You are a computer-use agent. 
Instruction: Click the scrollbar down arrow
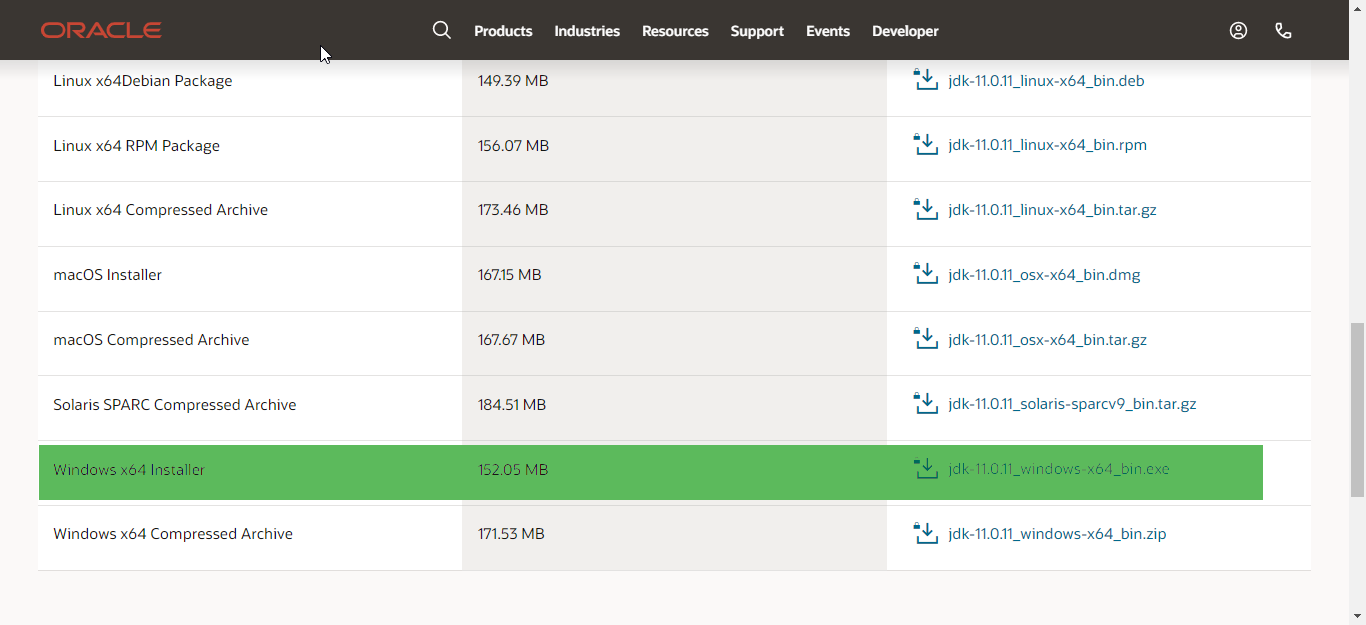[1357, 616]
